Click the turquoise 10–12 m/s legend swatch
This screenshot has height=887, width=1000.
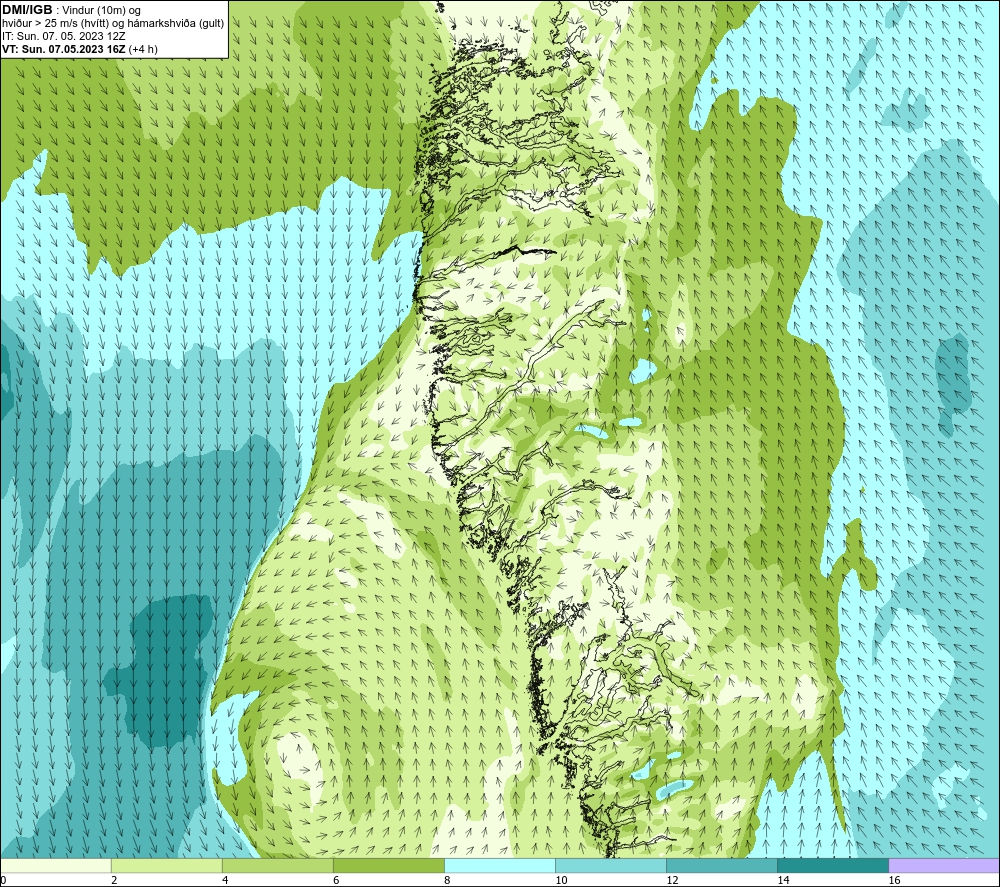pos(611,866)
